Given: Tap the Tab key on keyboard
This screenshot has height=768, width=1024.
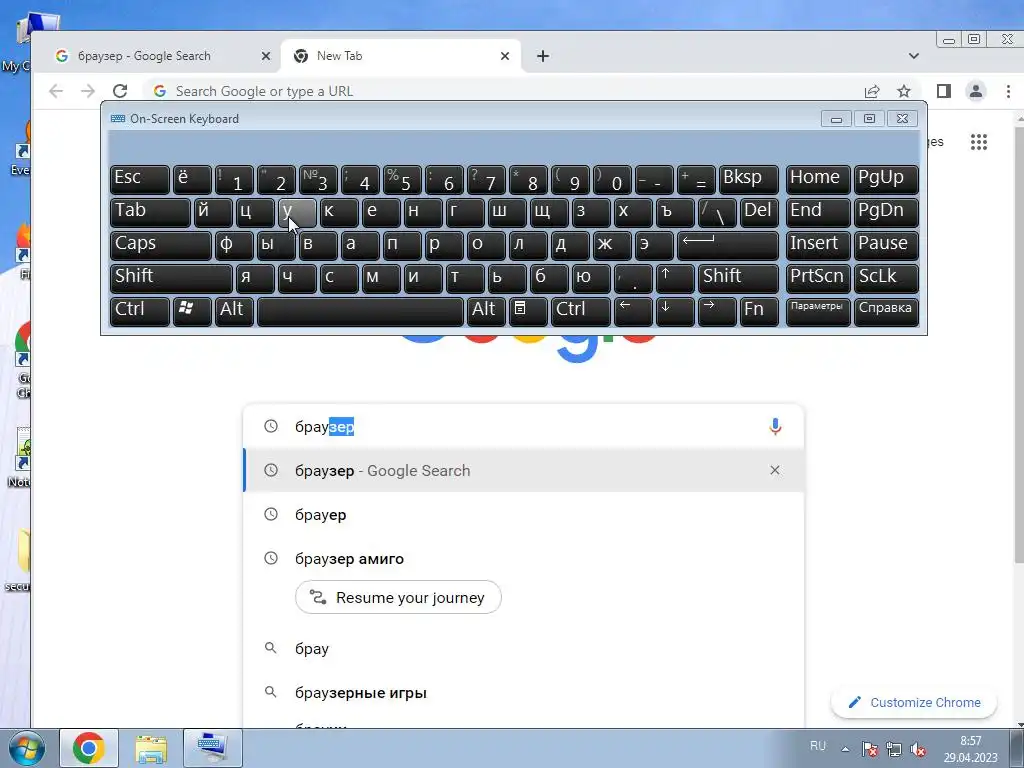Looking at the screenshot, I should 150,212.
